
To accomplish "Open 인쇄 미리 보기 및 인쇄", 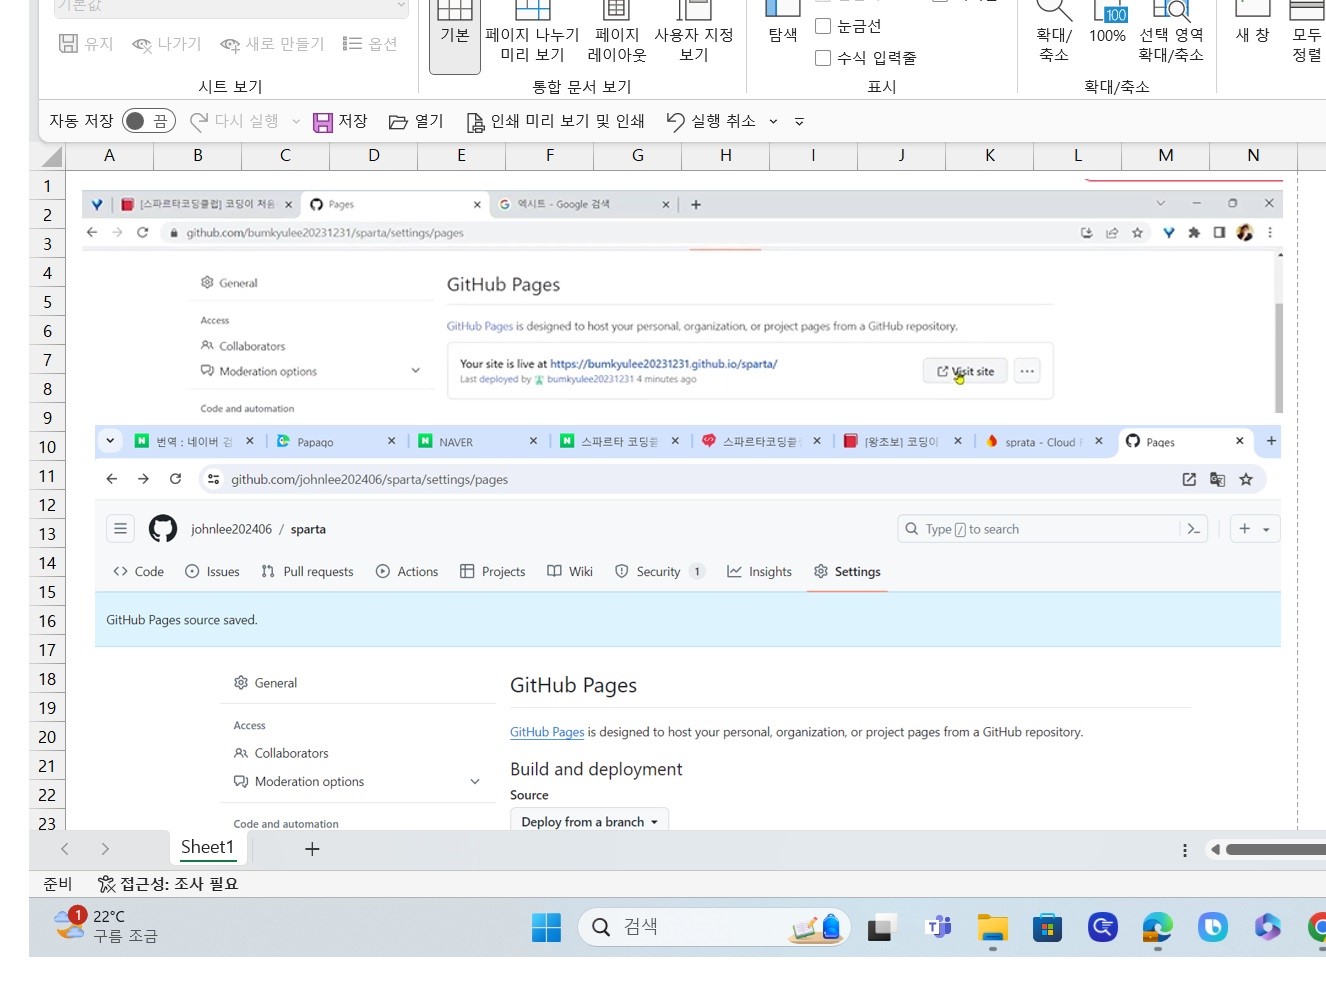I will tap(555, 121).
